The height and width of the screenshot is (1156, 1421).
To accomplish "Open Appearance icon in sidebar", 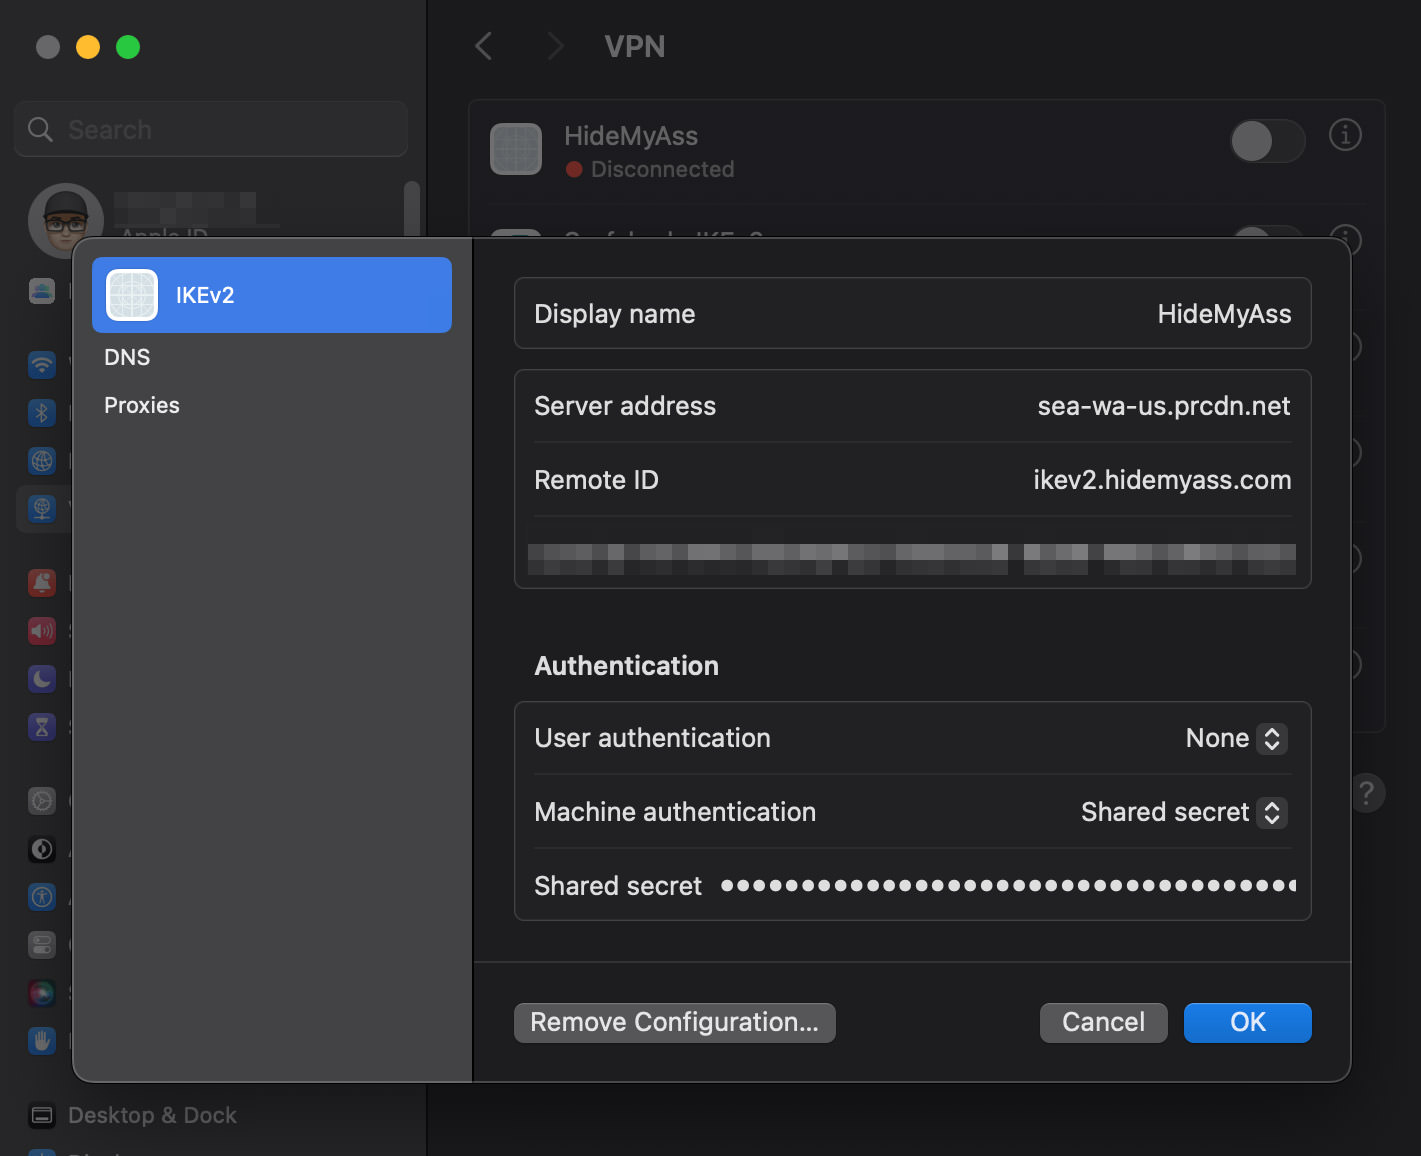I will pyautogui.click(x=42, y=848).
